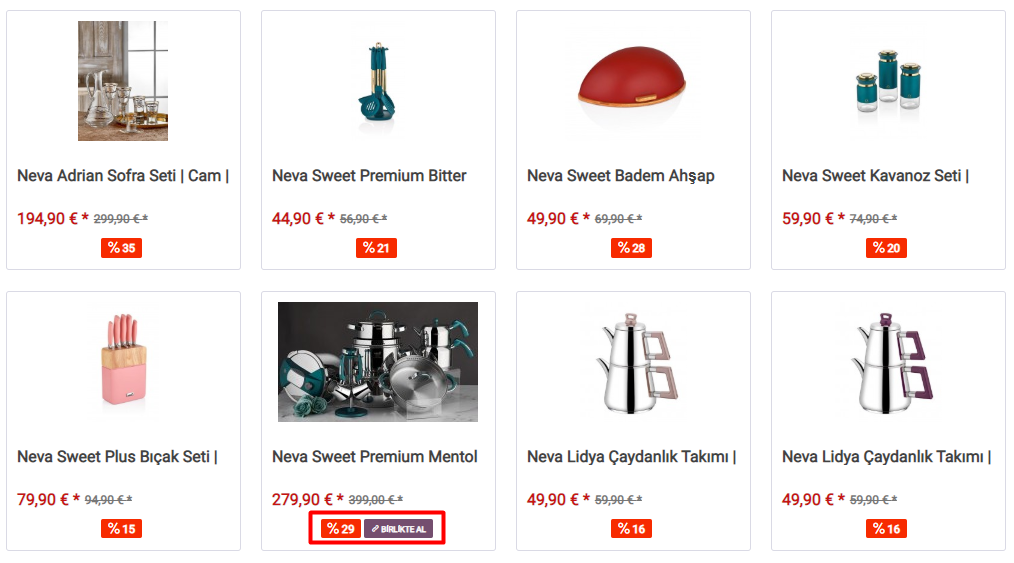Open the Neva Sweet Premium Bitter title link

369,176
